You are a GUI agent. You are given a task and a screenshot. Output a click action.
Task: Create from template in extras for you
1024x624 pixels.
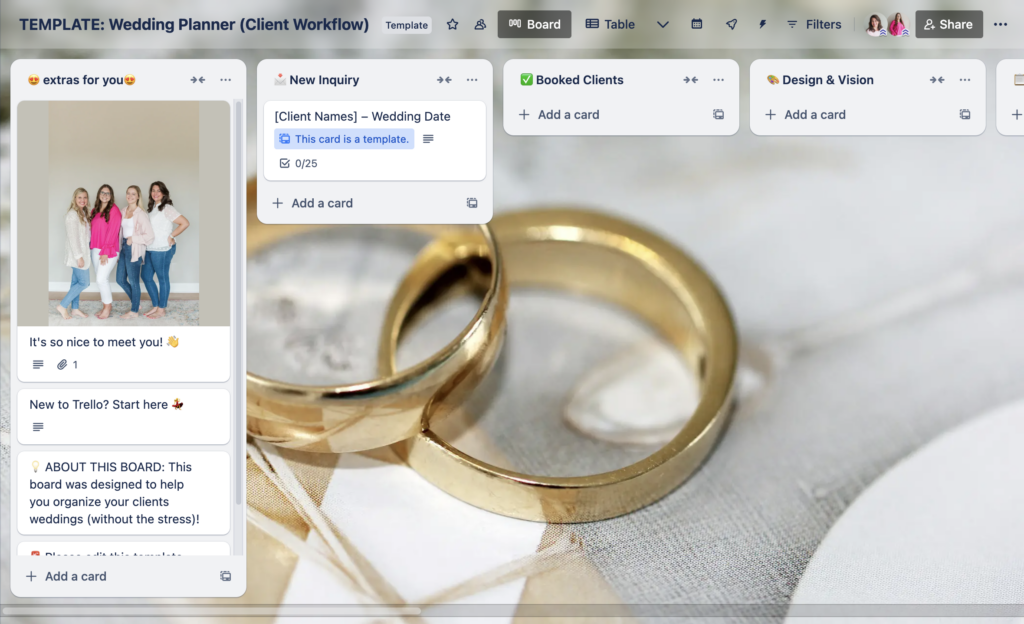225,576
